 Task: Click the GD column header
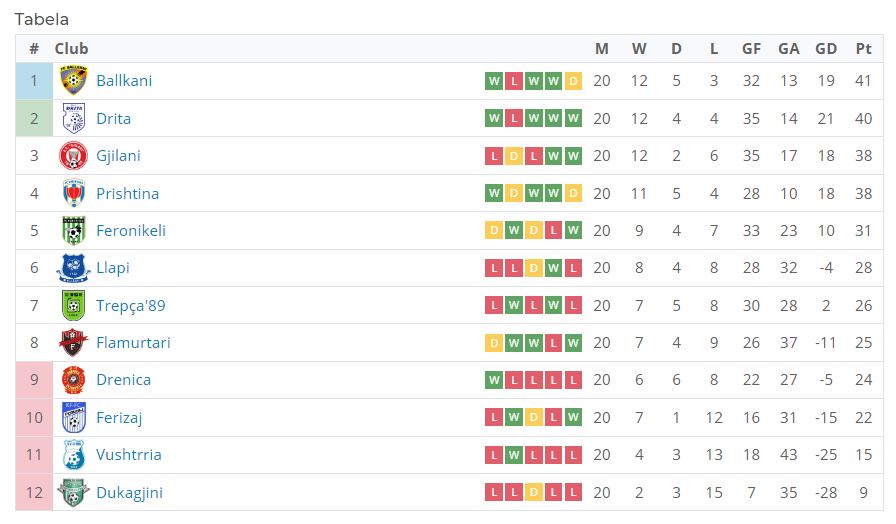click(826, 49)
